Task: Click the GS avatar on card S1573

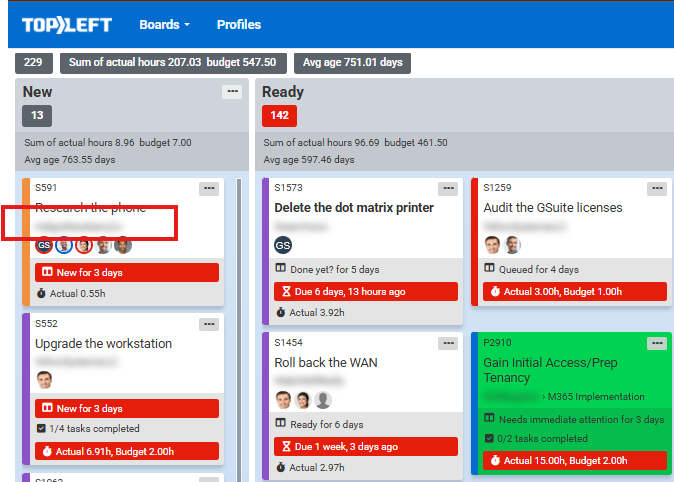Action: point(283,245)
